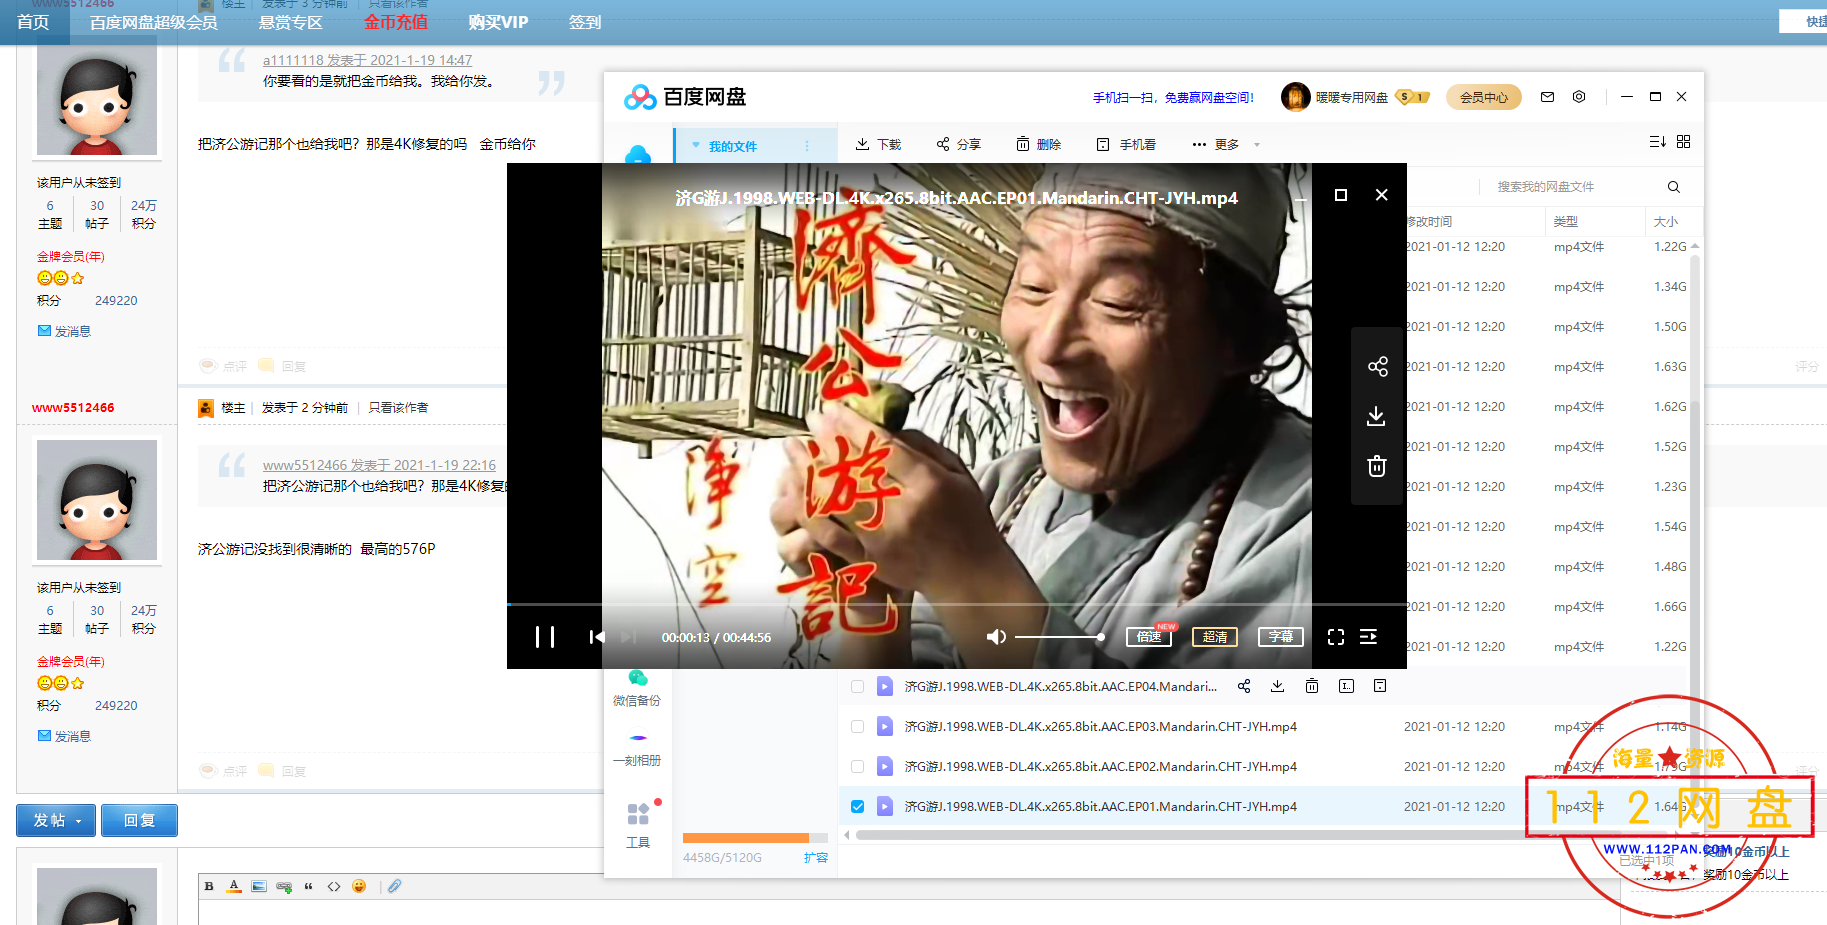The height and width of the screenshot is (925, 1827).
Task: Sort file list by 类型 column
Action: pos(1566,222)
